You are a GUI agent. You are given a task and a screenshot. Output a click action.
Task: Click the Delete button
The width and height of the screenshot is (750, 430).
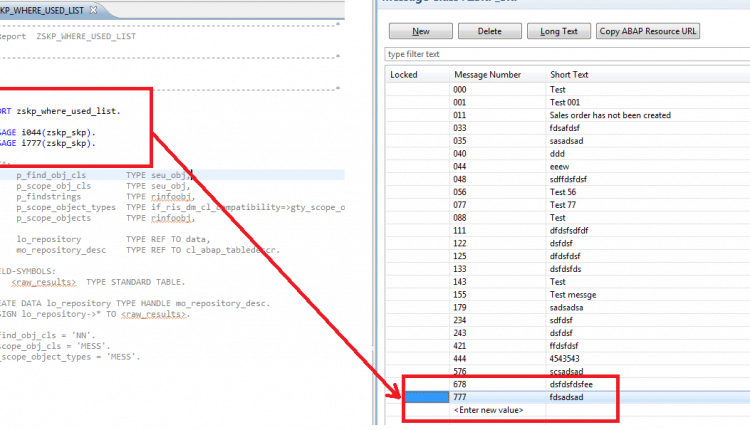489,31
